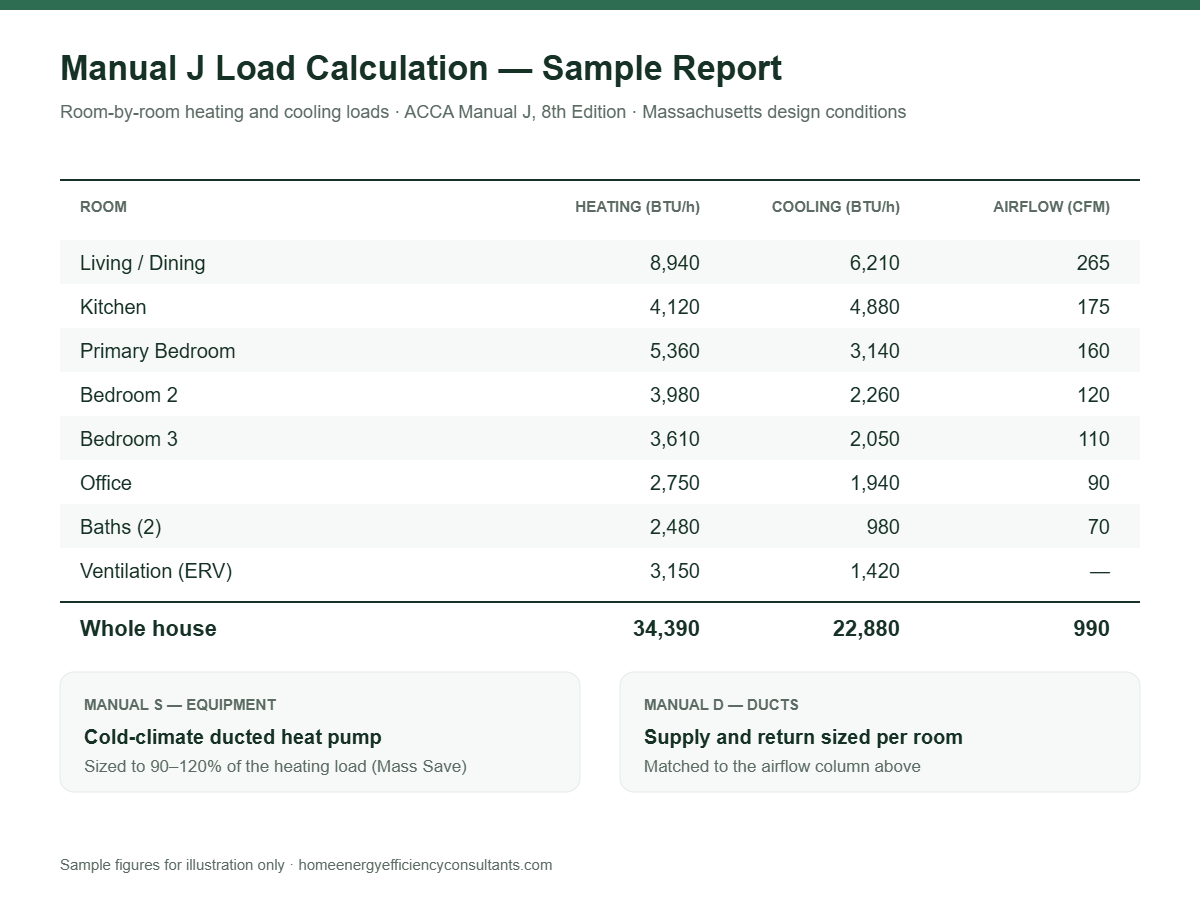
Task: Select the Bedroom 3 row label
Action: [129, 439]
